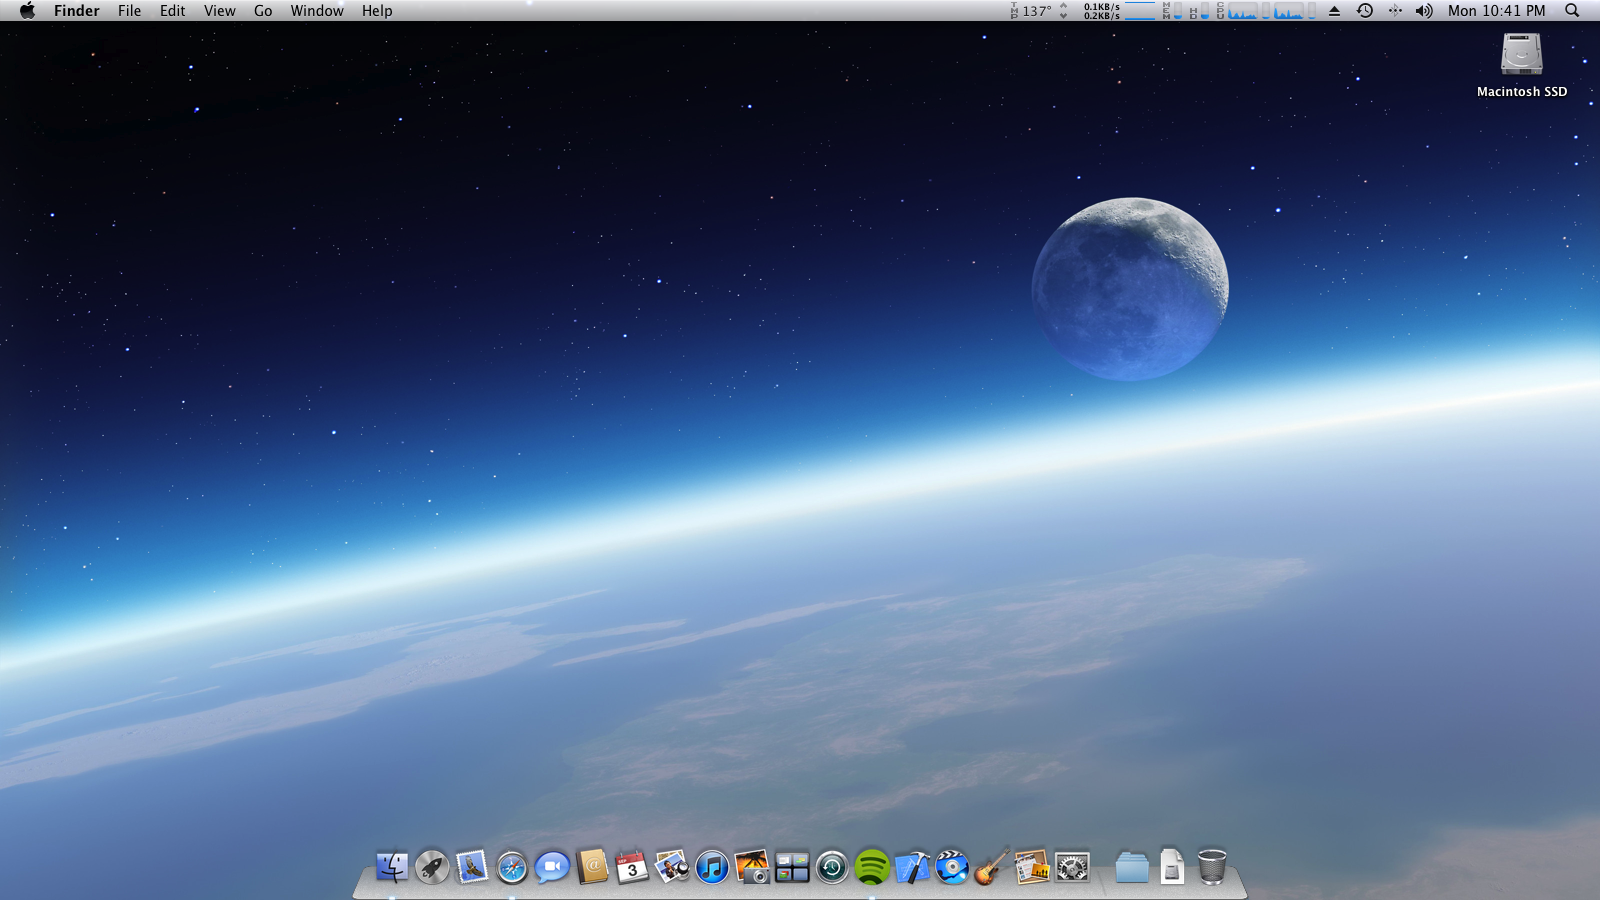1600x900 pixels.
Task: Open the Help menu
Action: [x=377, y=11]
